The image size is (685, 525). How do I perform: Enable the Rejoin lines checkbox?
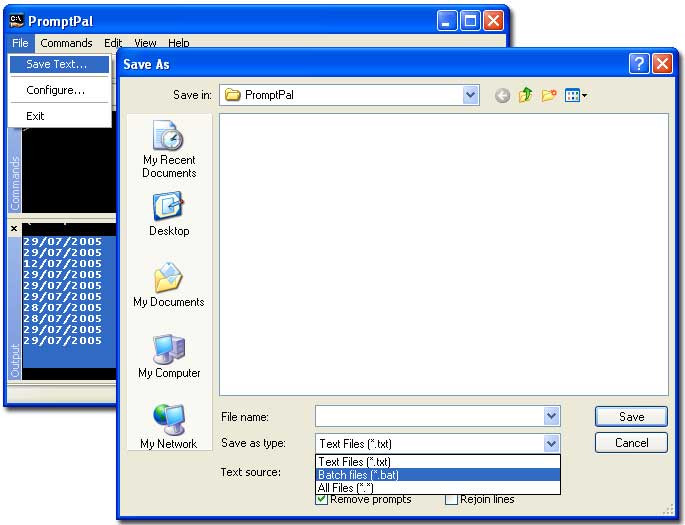coord(452,499)
